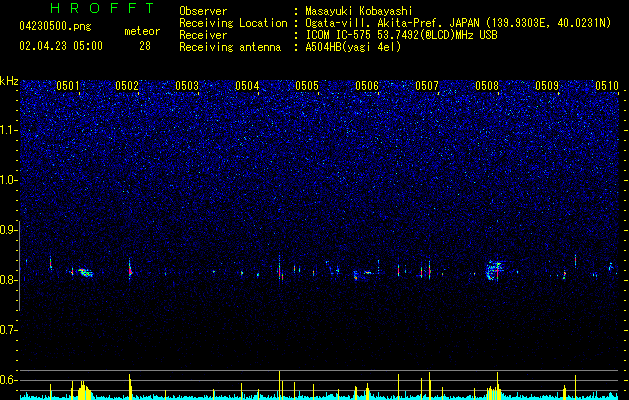Screen dimensions: 629x400
Task: Click the Receiver label
Action: tap(203, 35)
